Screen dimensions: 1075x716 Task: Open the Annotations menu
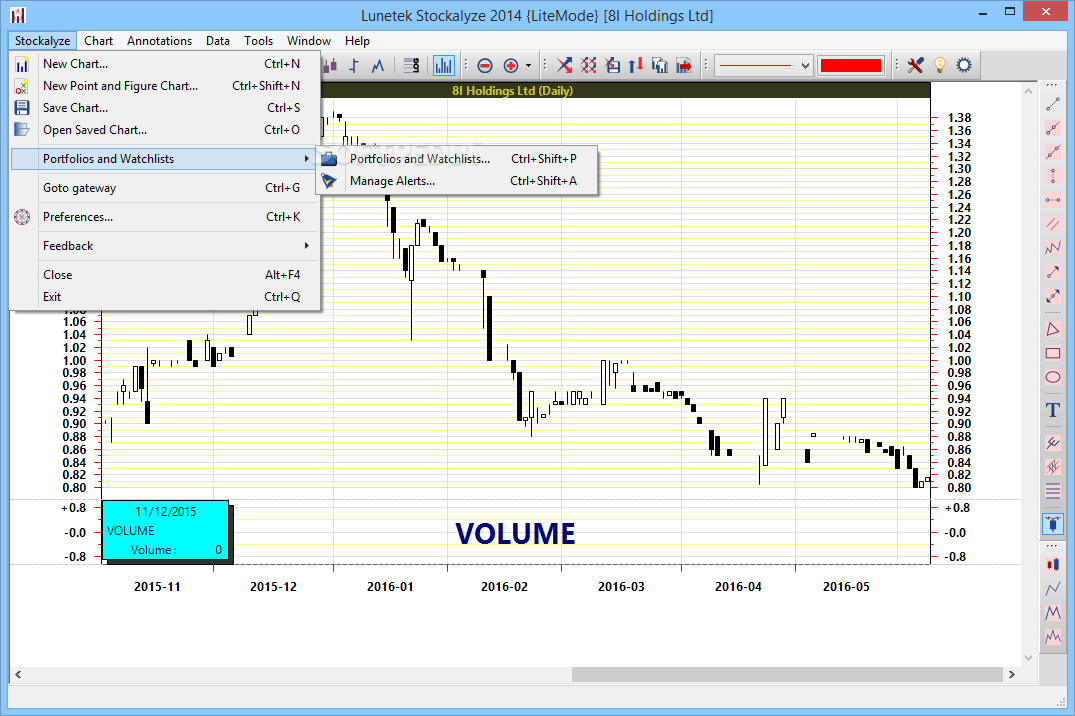(159, 41)
